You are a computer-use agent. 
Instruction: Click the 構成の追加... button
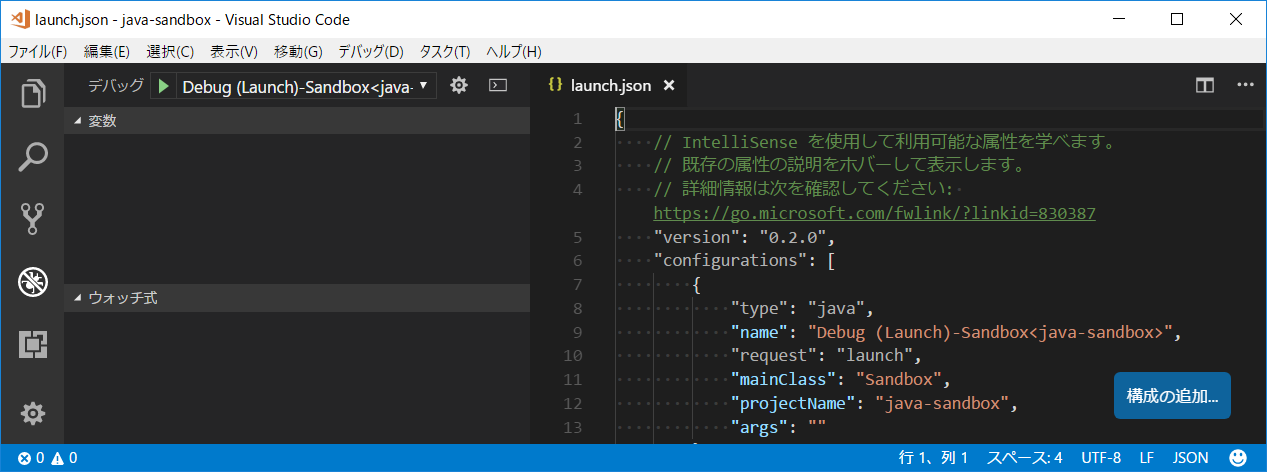pos(1172,396)
